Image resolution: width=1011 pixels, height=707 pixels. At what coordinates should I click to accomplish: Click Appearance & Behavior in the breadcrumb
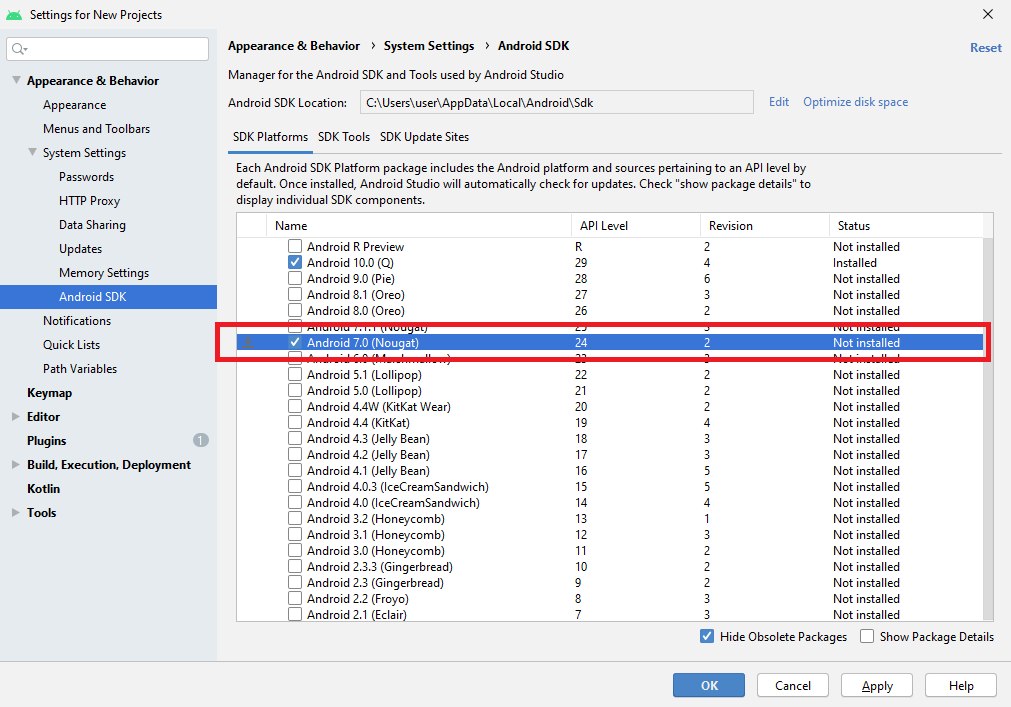tap(294, 46)
